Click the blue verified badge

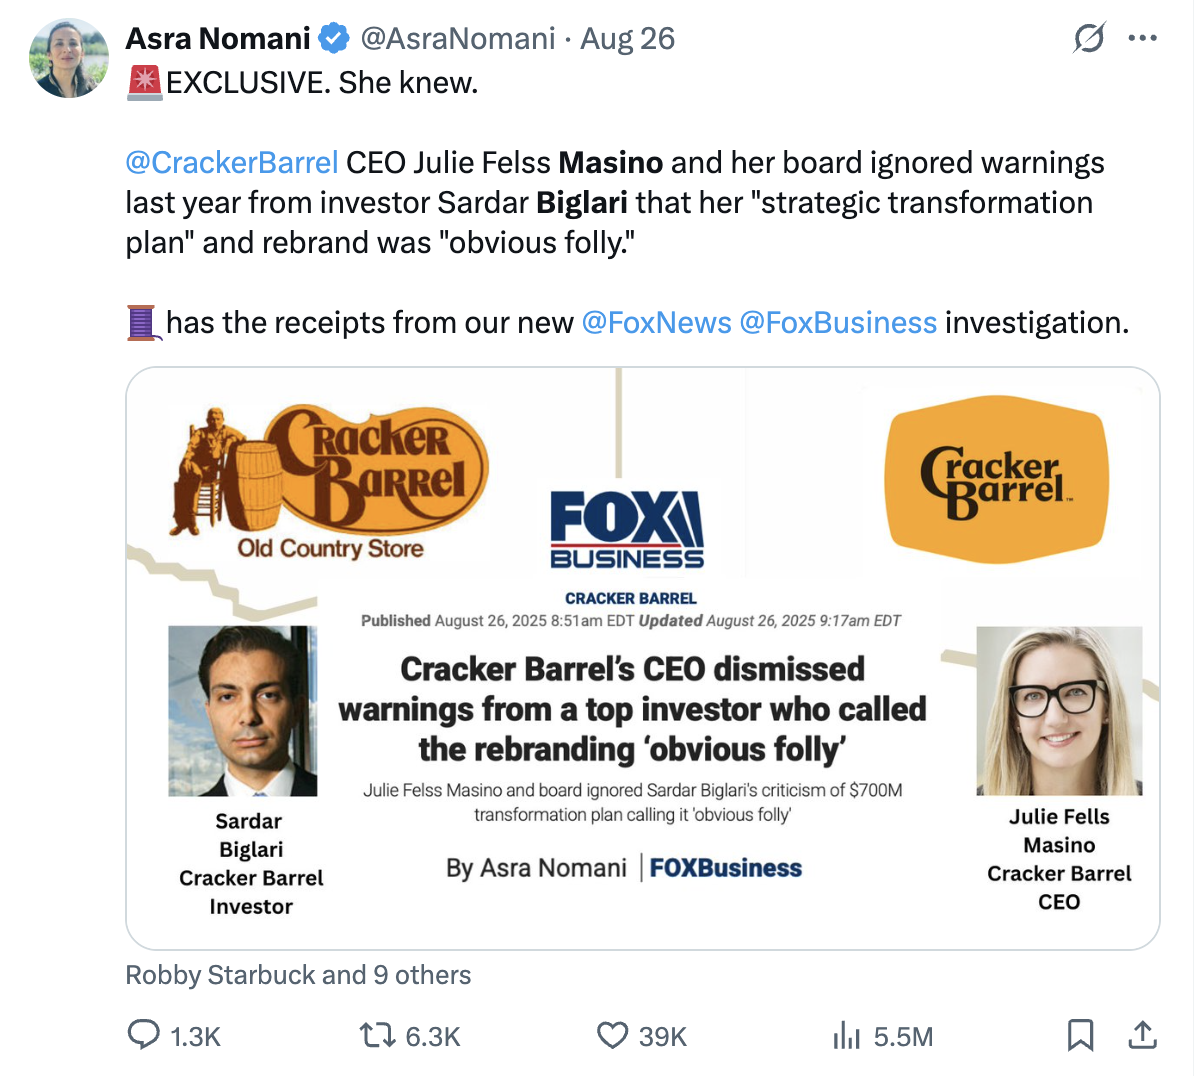pos(334,39)
